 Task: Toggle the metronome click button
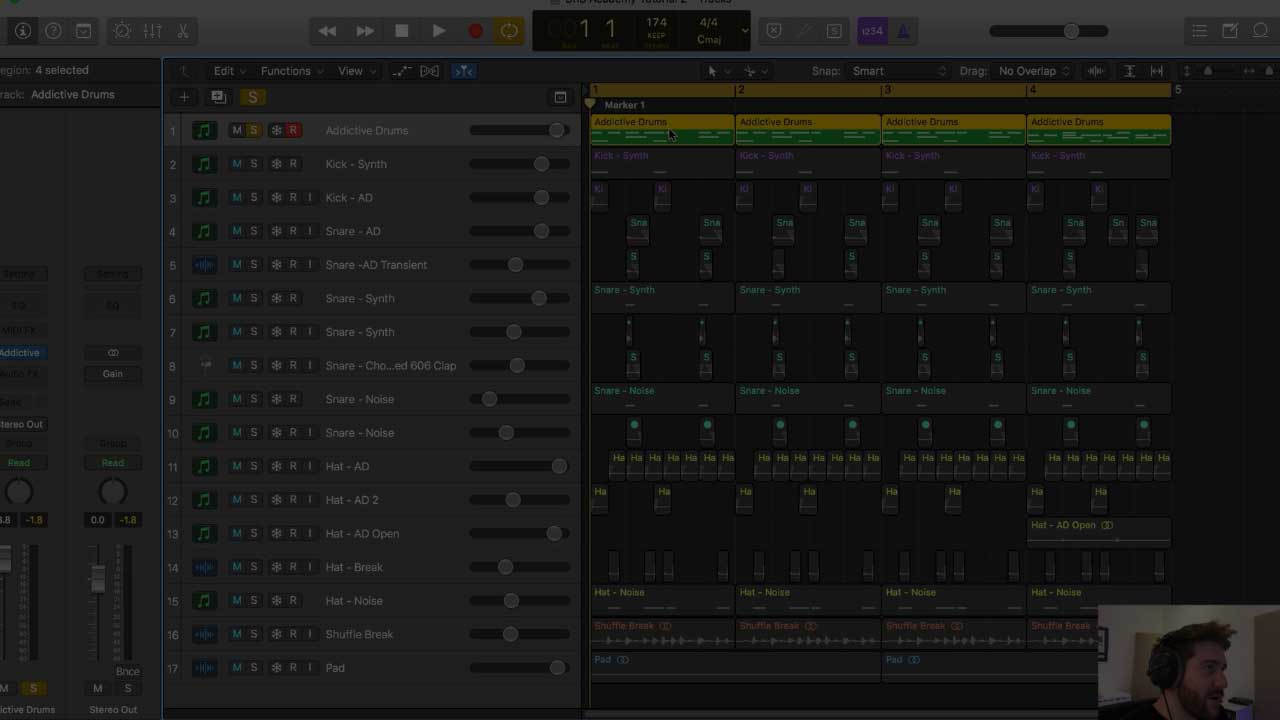click(903, 31)
